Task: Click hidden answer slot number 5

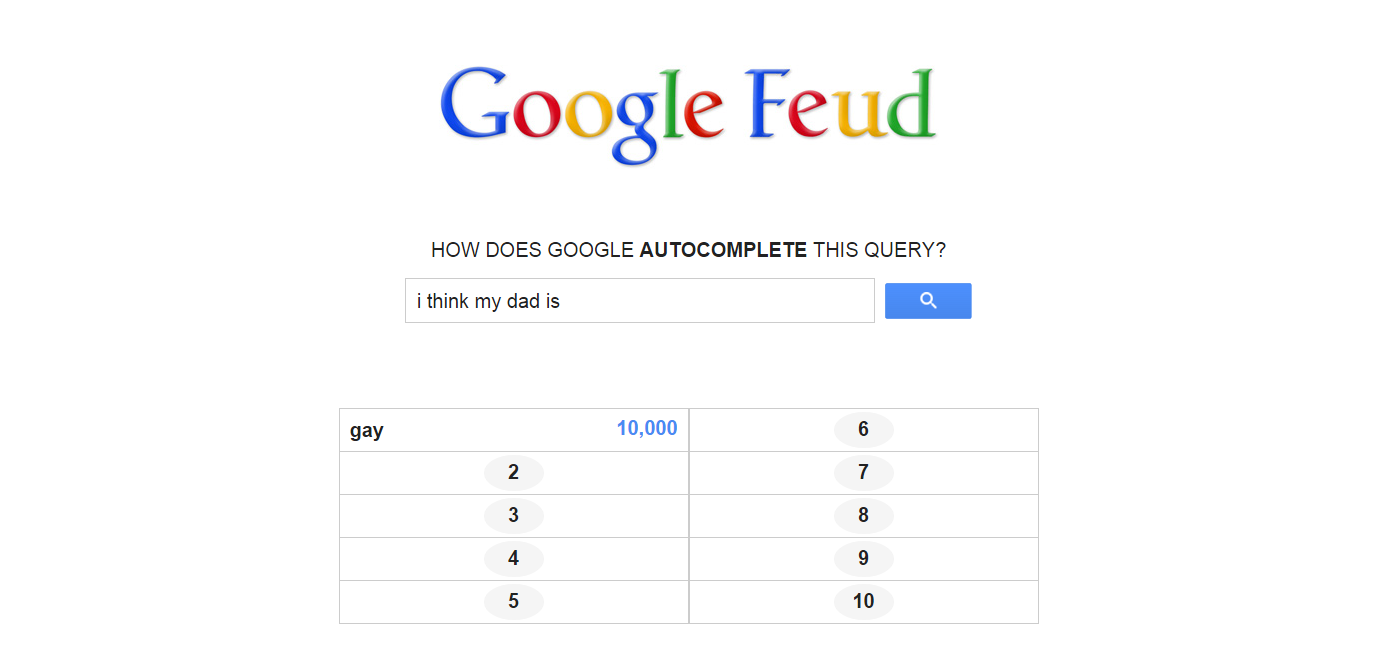Action: tap(514, 602)
